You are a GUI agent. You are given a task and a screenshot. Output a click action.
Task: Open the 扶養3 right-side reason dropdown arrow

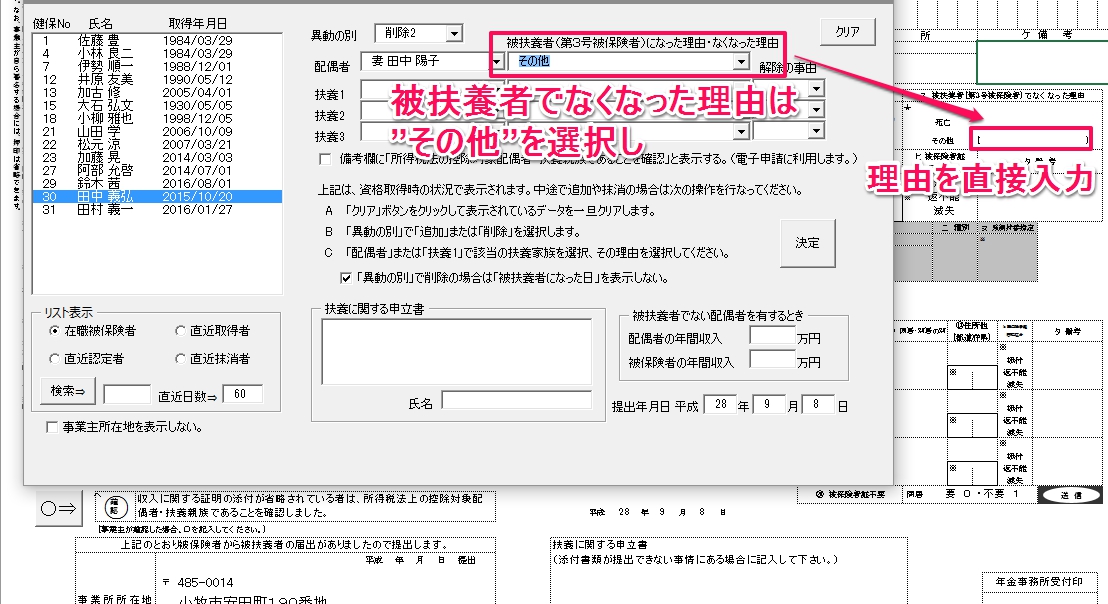[x=816, y=131]
